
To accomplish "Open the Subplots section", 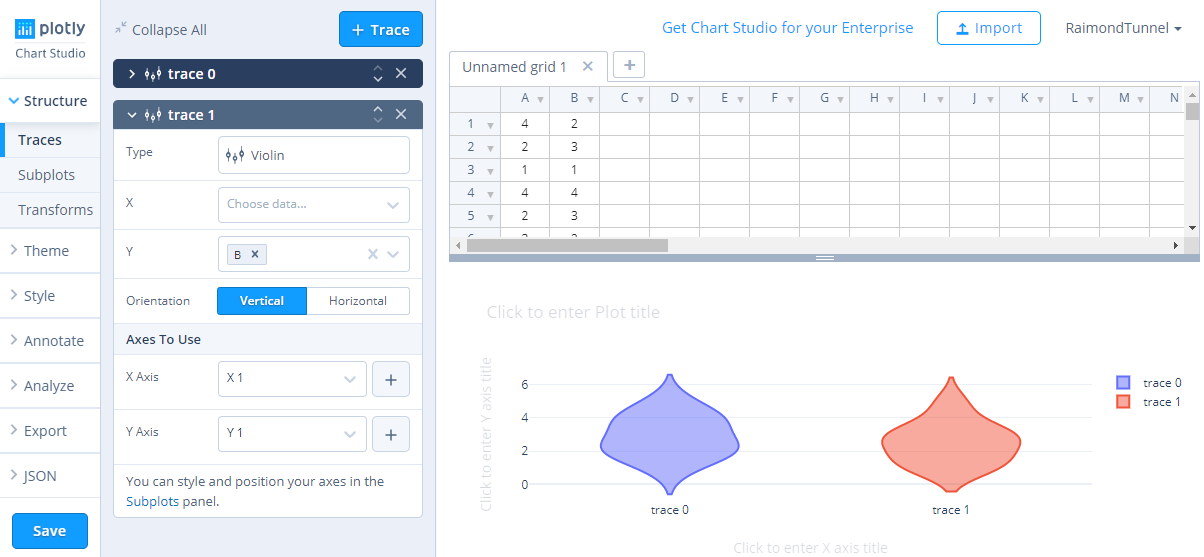I will (x=46, y=175).
